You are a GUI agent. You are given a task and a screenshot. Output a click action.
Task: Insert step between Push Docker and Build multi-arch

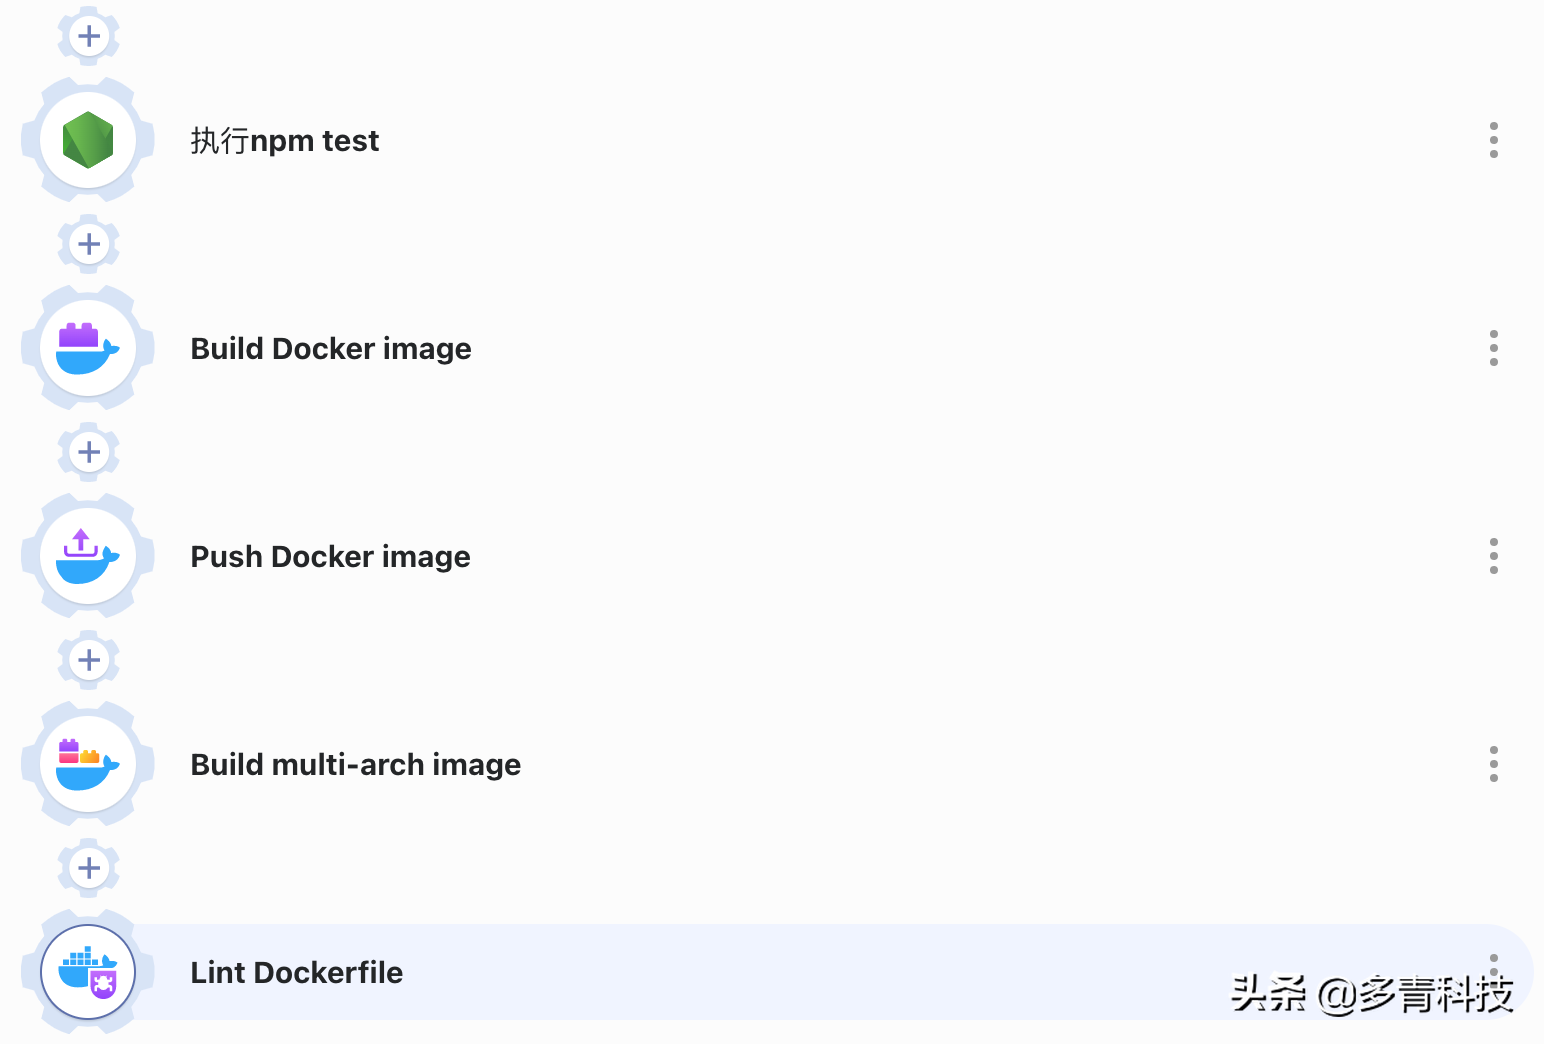pyautogui.click(x=89, y=660)
